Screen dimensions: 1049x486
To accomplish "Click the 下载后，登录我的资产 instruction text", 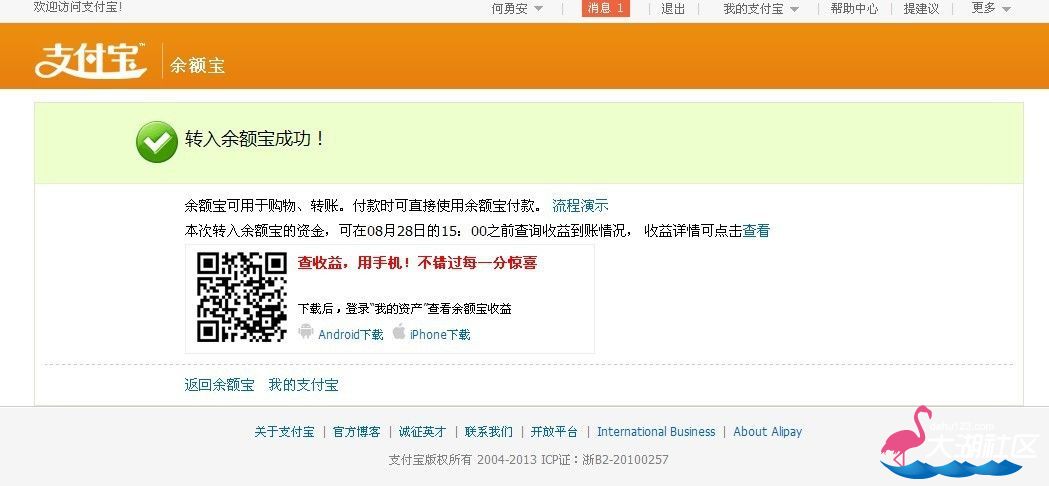I will point(404,309).
